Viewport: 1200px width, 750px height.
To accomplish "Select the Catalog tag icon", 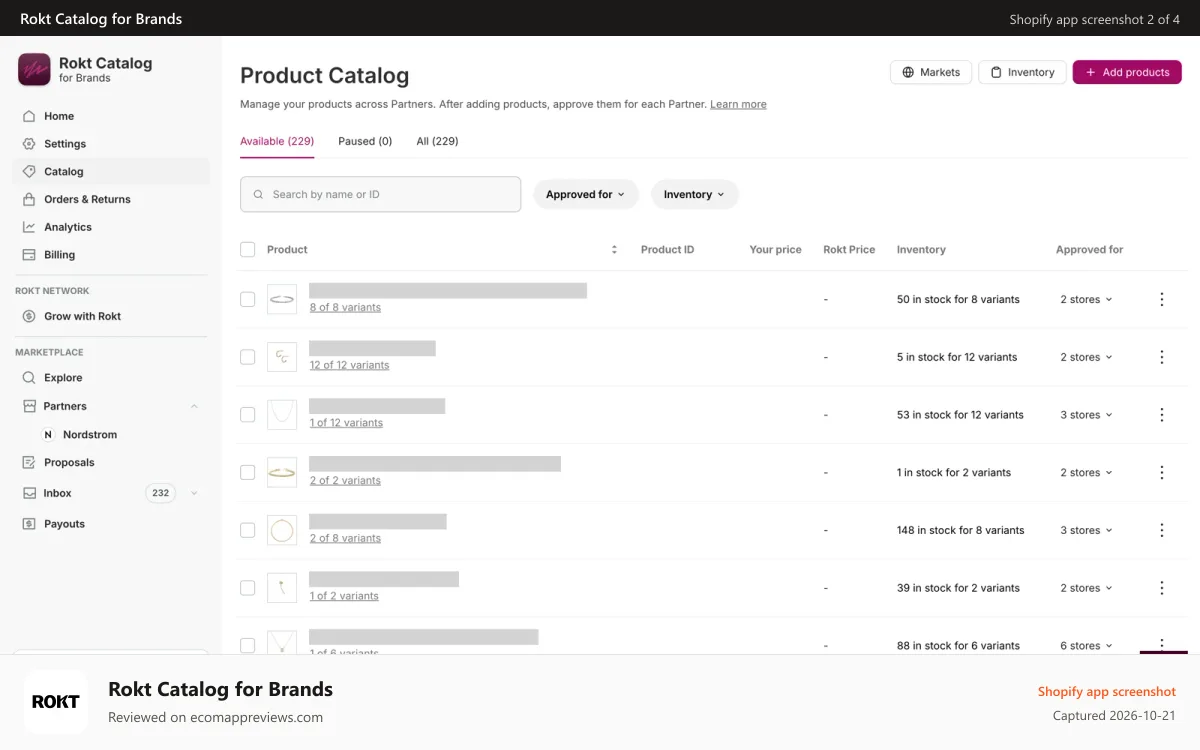I will (29, 172).
